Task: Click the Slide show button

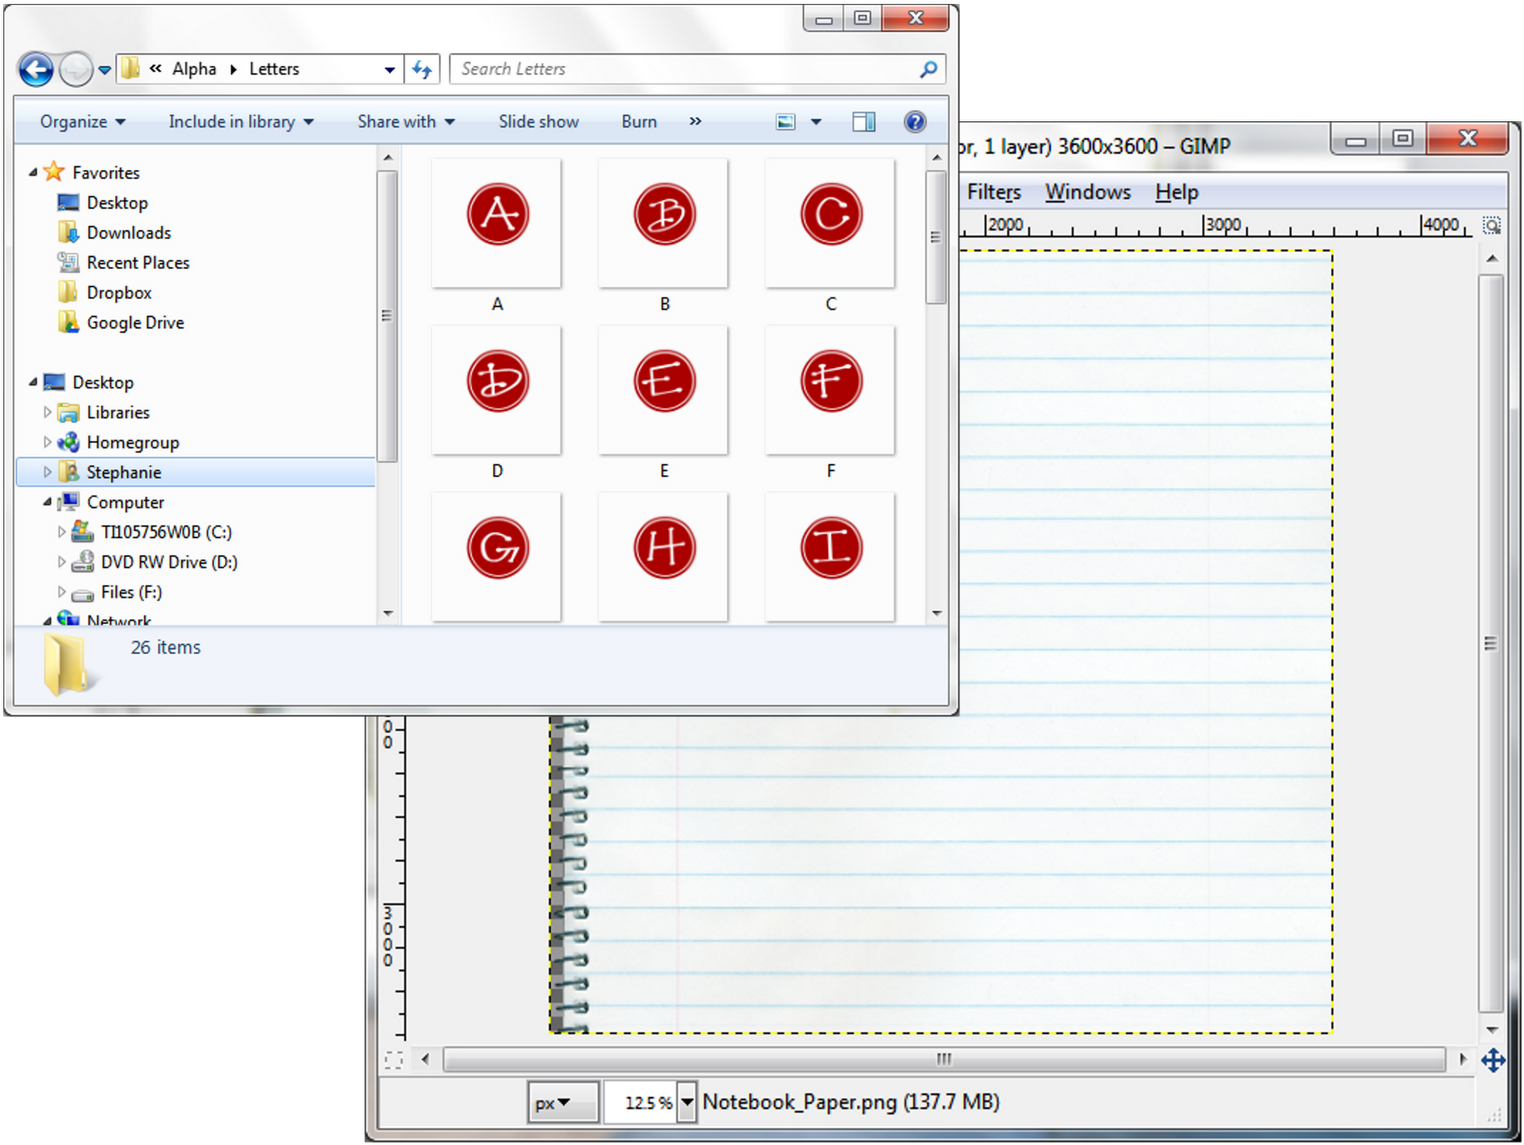Action: point(538,122)
